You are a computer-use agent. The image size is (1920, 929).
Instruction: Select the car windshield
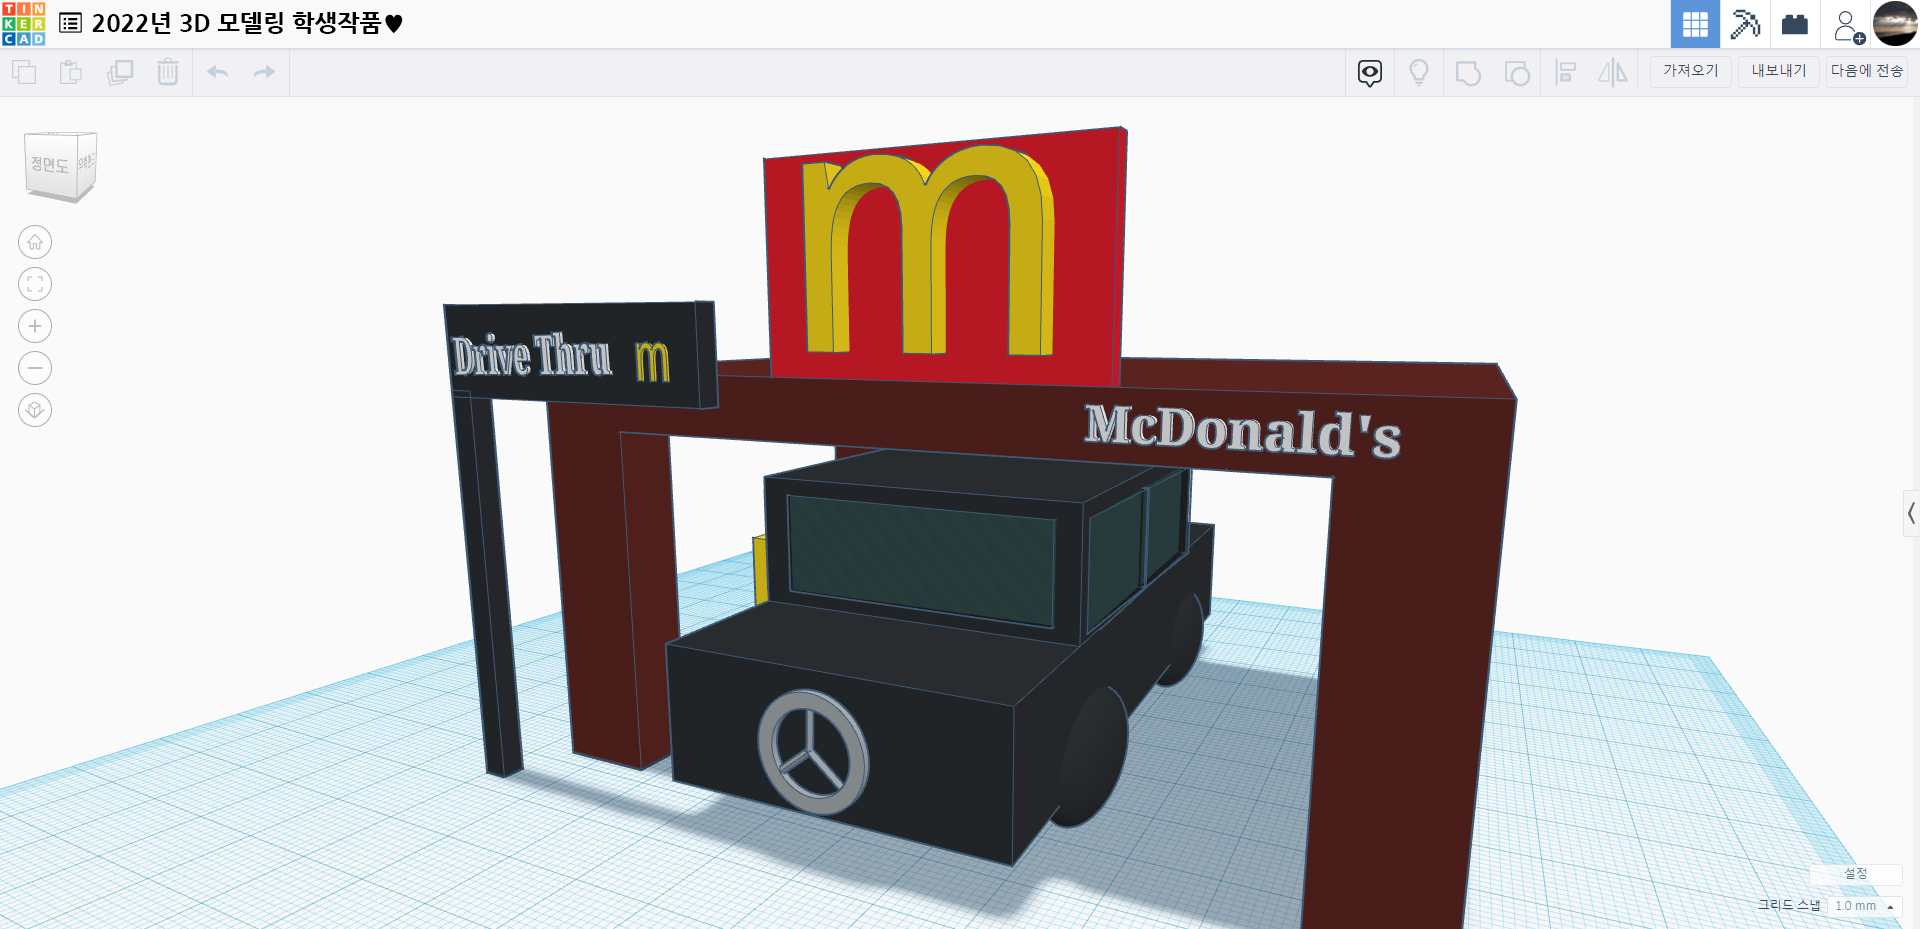tap(921, 560)
